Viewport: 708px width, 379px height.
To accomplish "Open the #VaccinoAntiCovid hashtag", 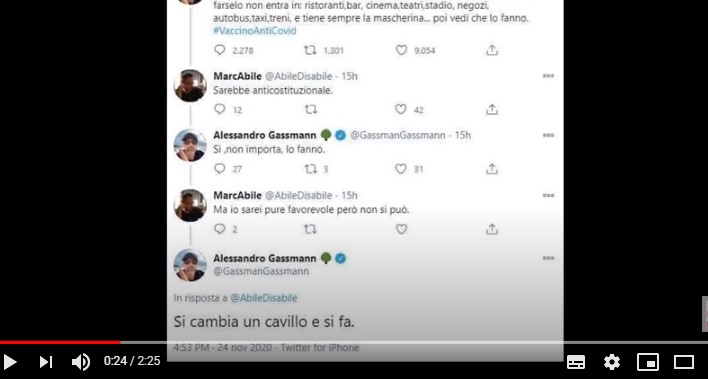I will (255, 31).
